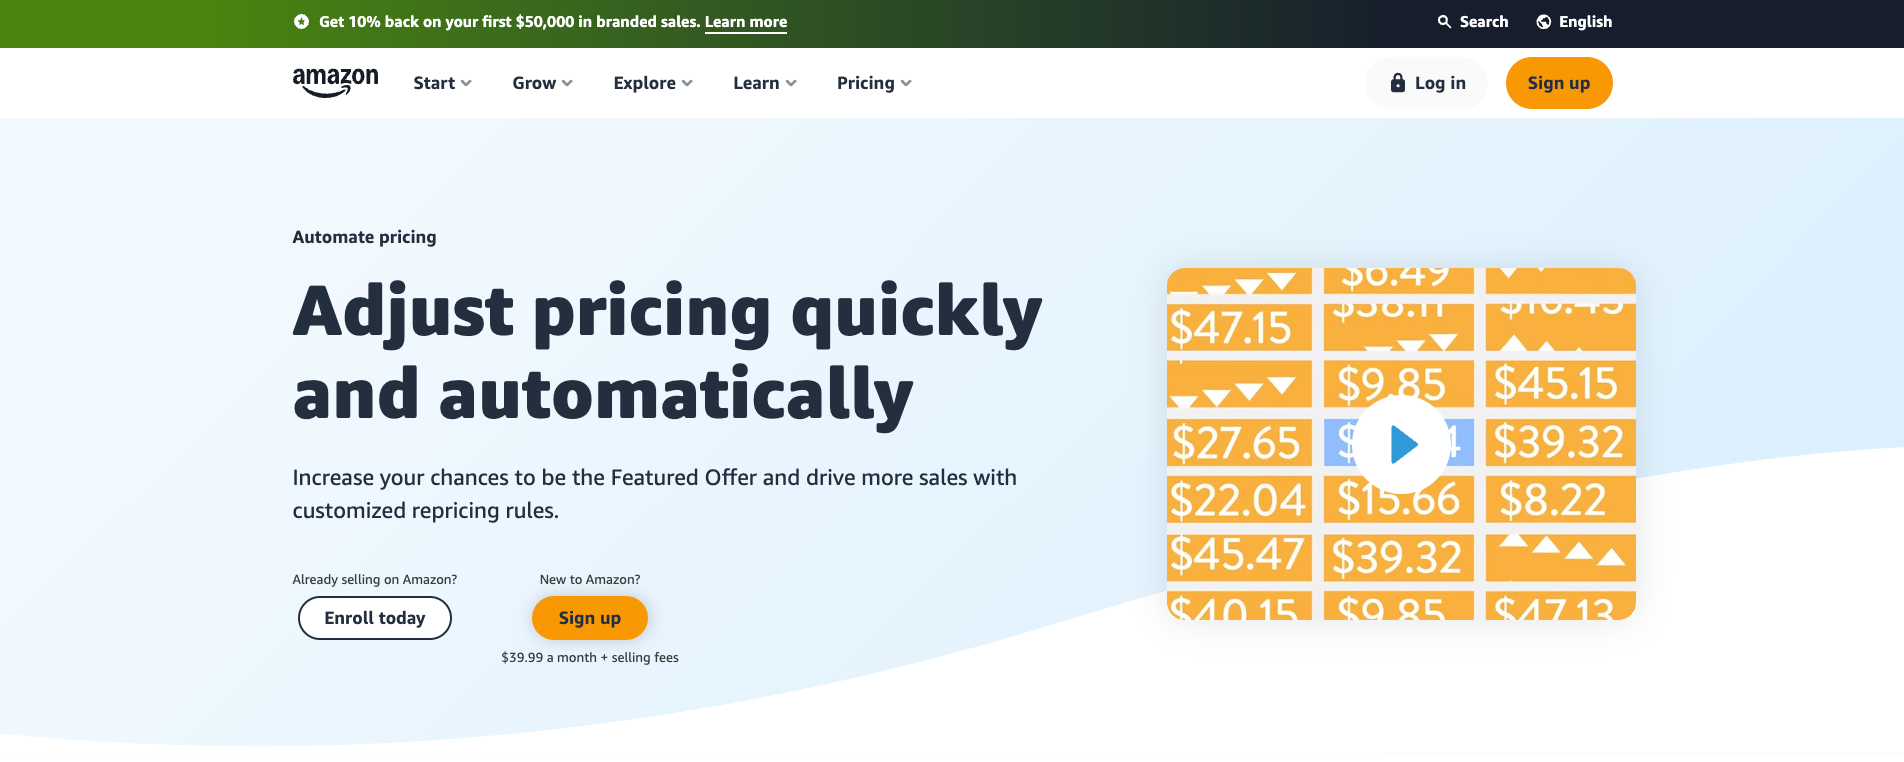1904x762 pixels.
Task: Open the Pricing menu
Action: pyautogui.click(x=872, y=83)
